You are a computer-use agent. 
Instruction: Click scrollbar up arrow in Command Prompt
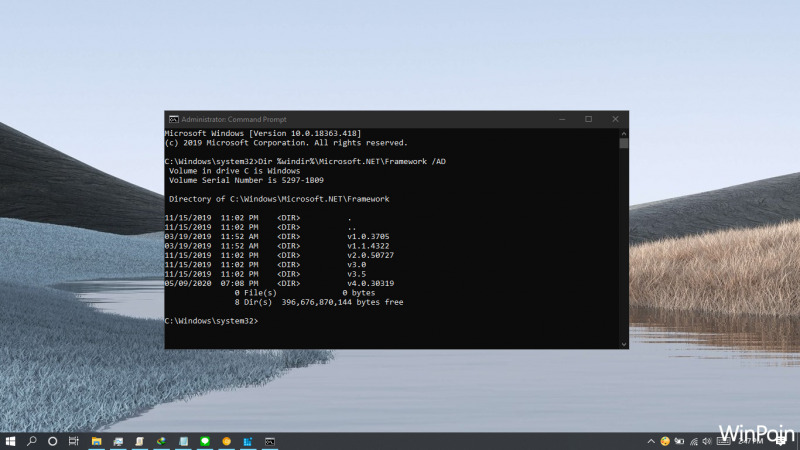[x=623, y=133]
